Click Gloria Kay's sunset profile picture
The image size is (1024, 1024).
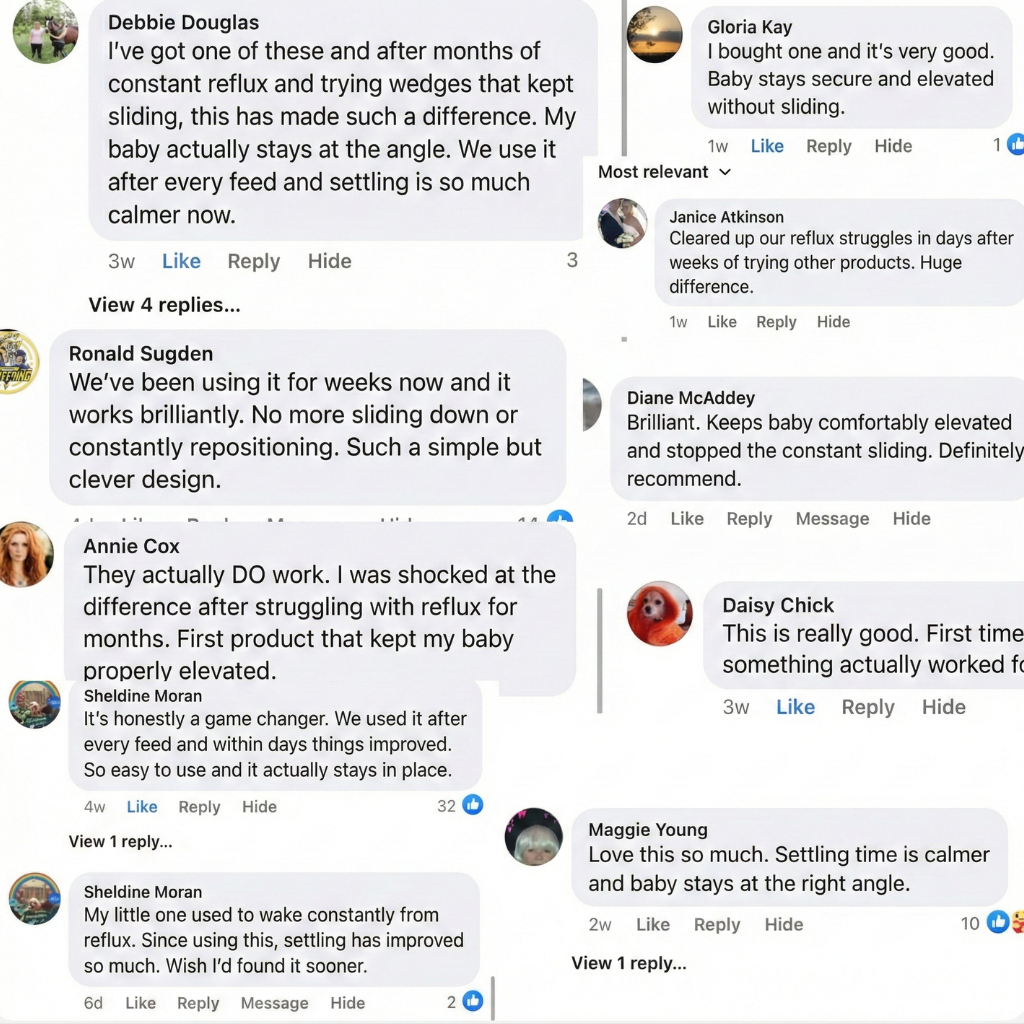654,34
